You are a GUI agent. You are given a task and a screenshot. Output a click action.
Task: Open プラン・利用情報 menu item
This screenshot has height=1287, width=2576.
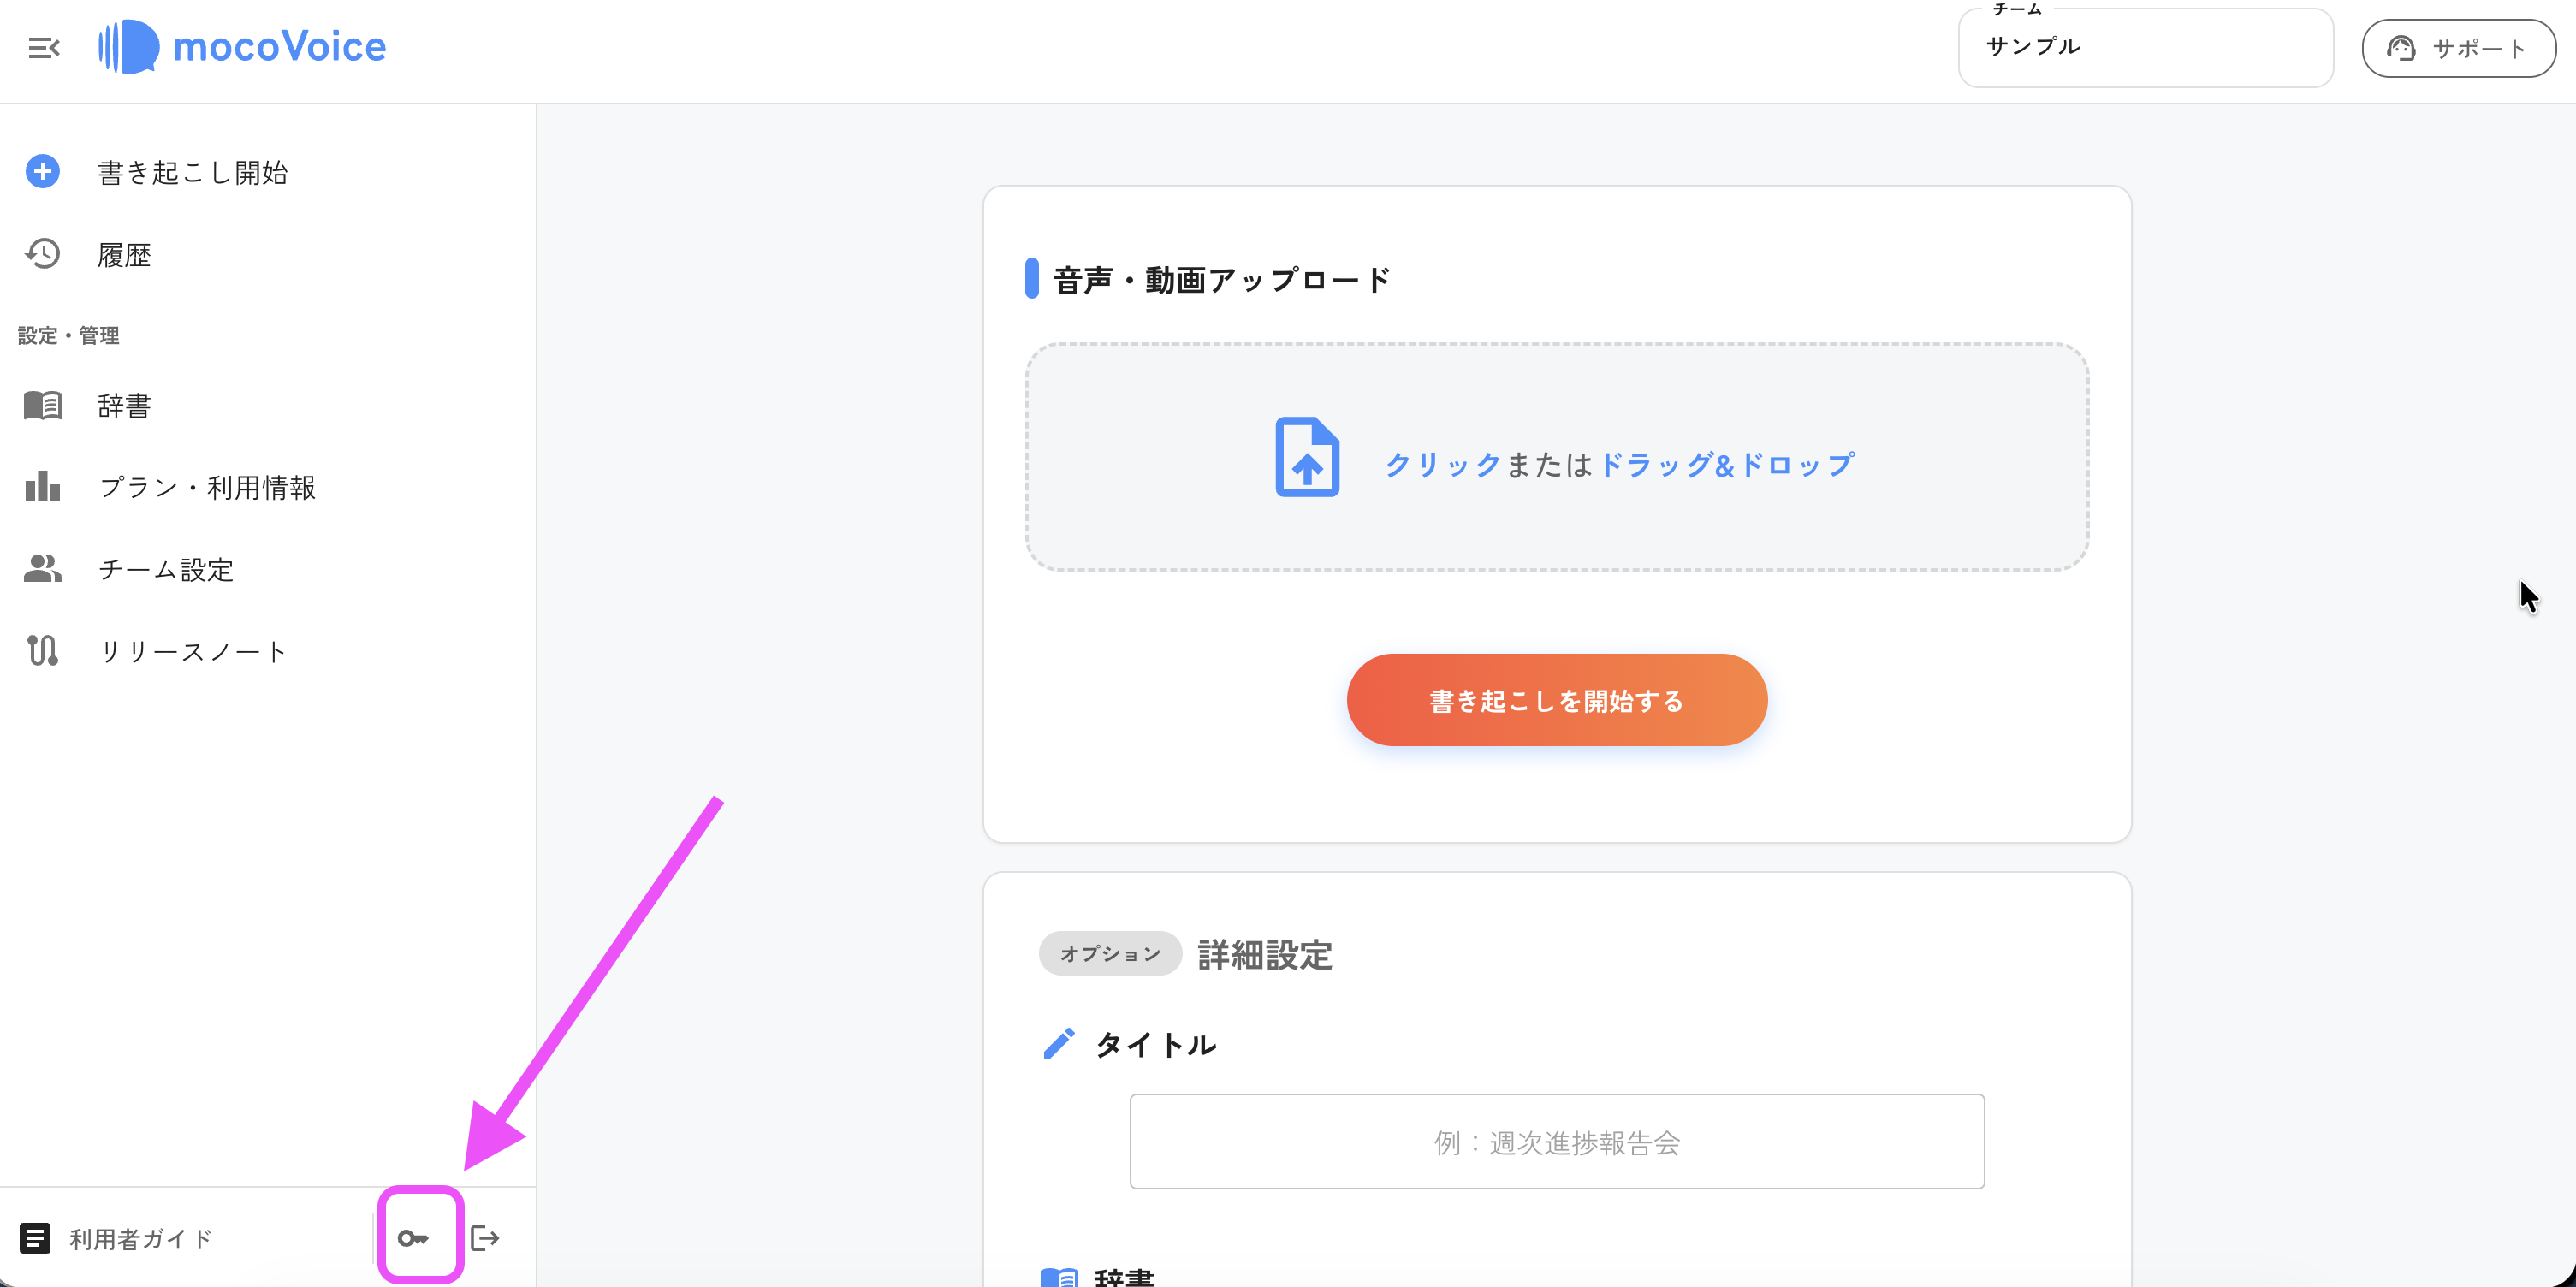pyautogui.click(x=207, y=488)
